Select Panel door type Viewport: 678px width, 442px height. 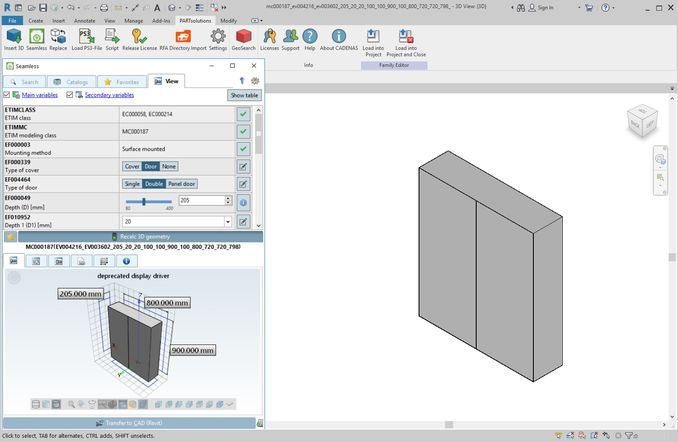coord(181,184)
